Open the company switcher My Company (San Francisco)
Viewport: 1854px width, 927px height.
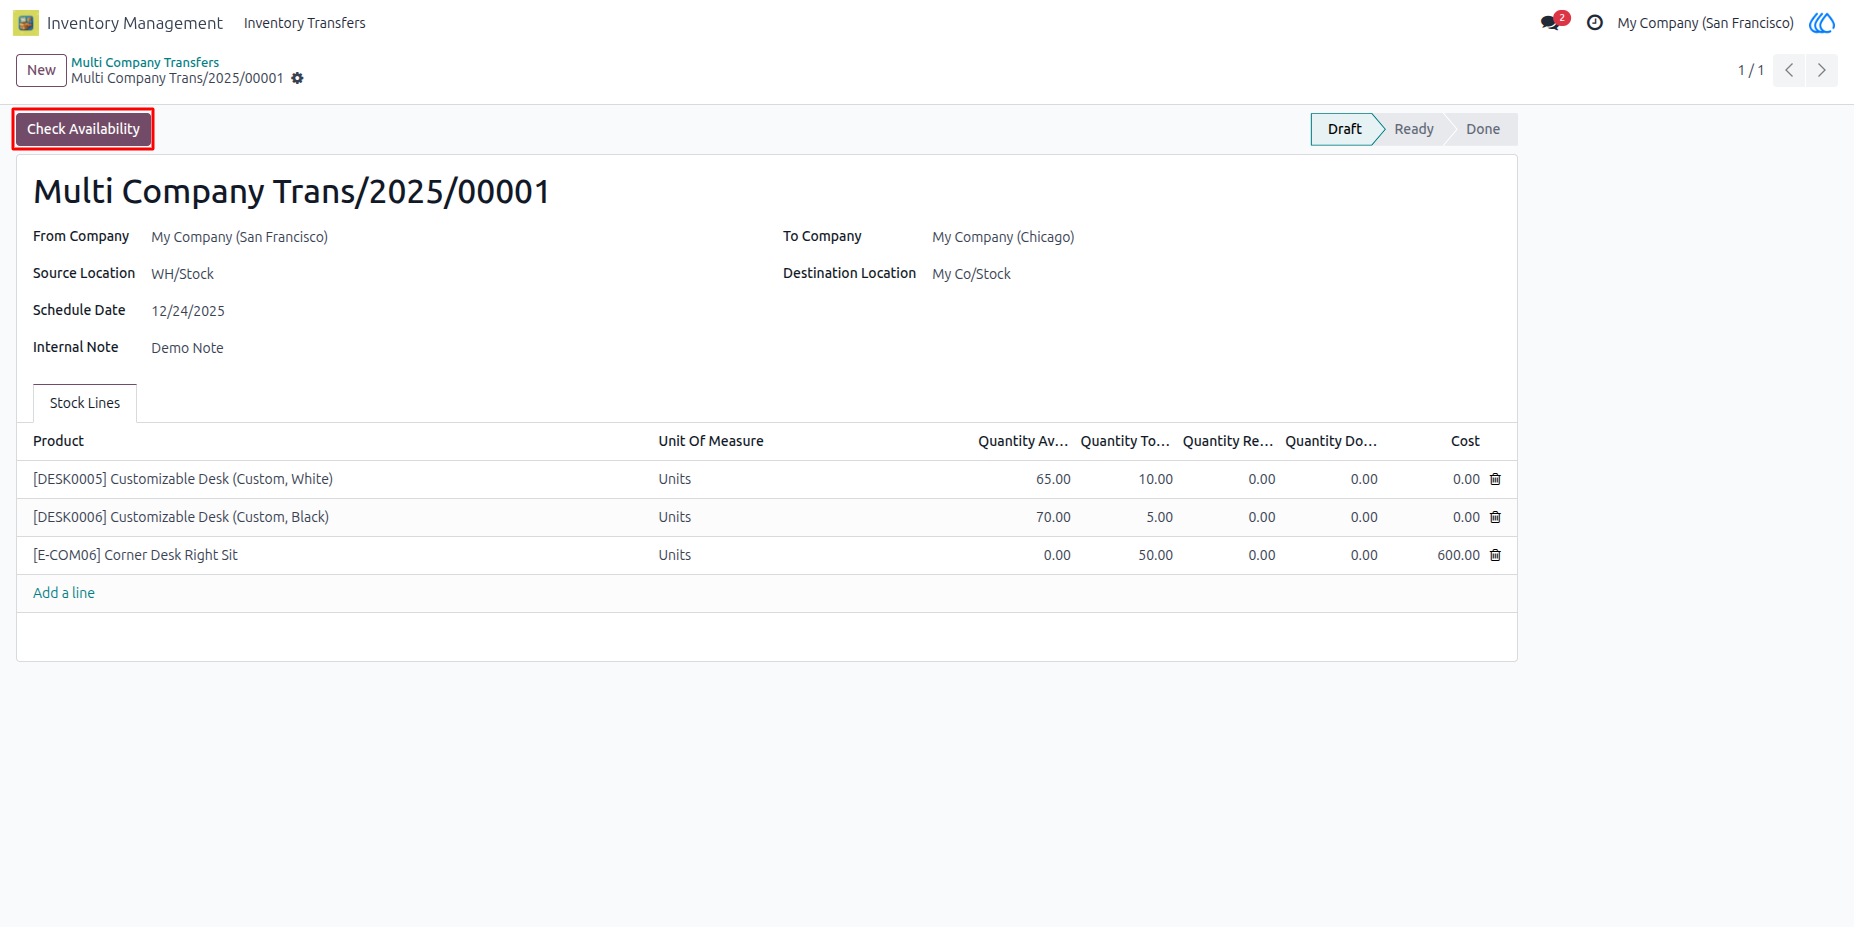point(1705,22)
